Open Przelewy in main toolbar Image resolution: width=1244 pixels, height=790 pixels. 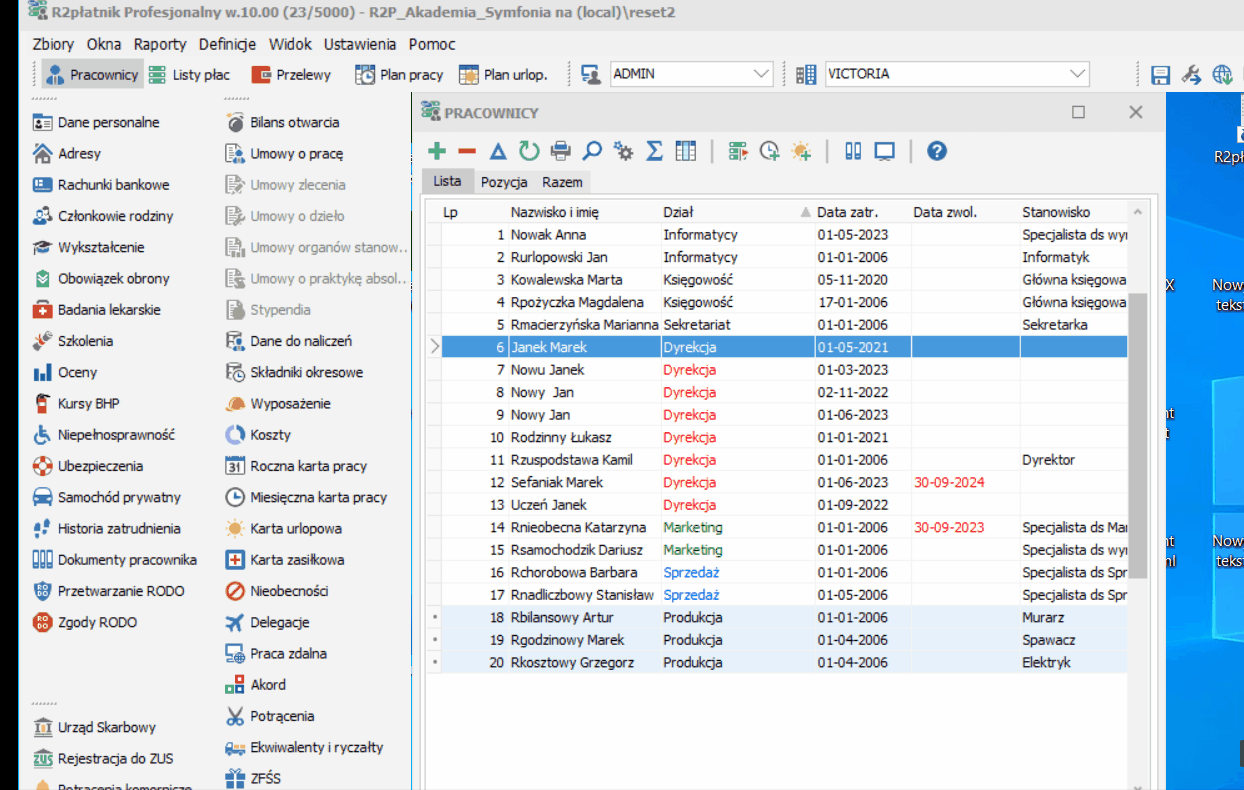pyautogui.click(x=291, y=74)
